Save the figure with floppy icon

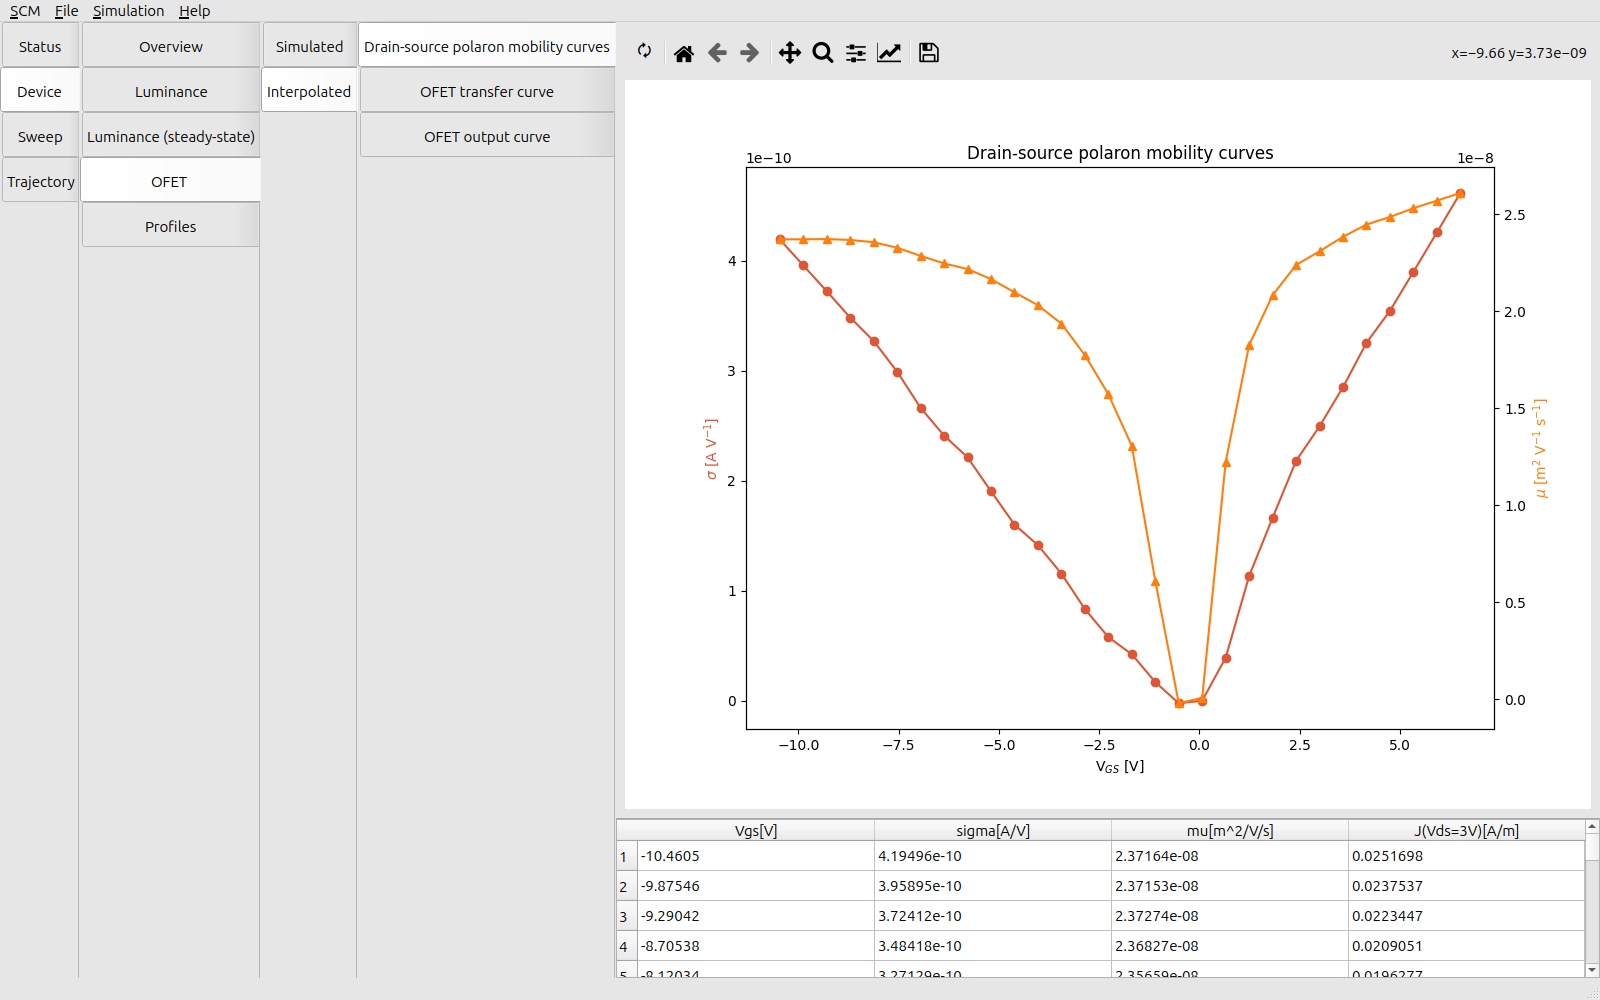(929, 53)
